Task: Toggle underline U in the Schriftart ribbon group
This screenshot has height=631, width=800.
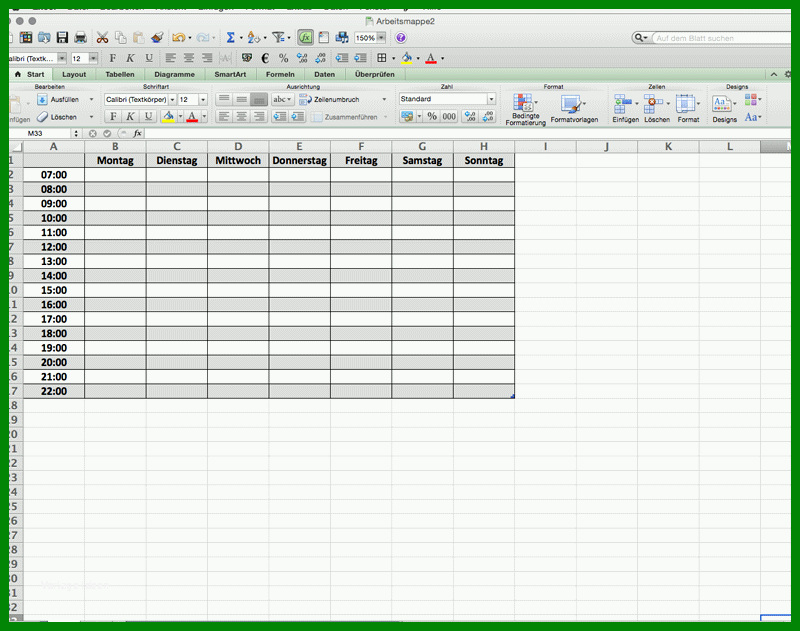Action: [148, 117]
